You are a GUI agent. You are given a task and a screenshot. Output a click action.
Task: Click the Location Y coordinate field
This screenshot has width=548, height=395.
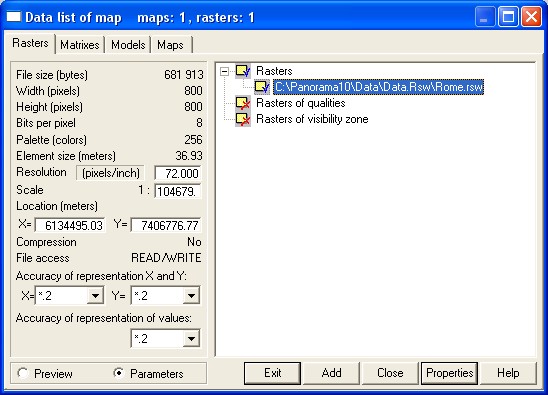click(166, 225)
